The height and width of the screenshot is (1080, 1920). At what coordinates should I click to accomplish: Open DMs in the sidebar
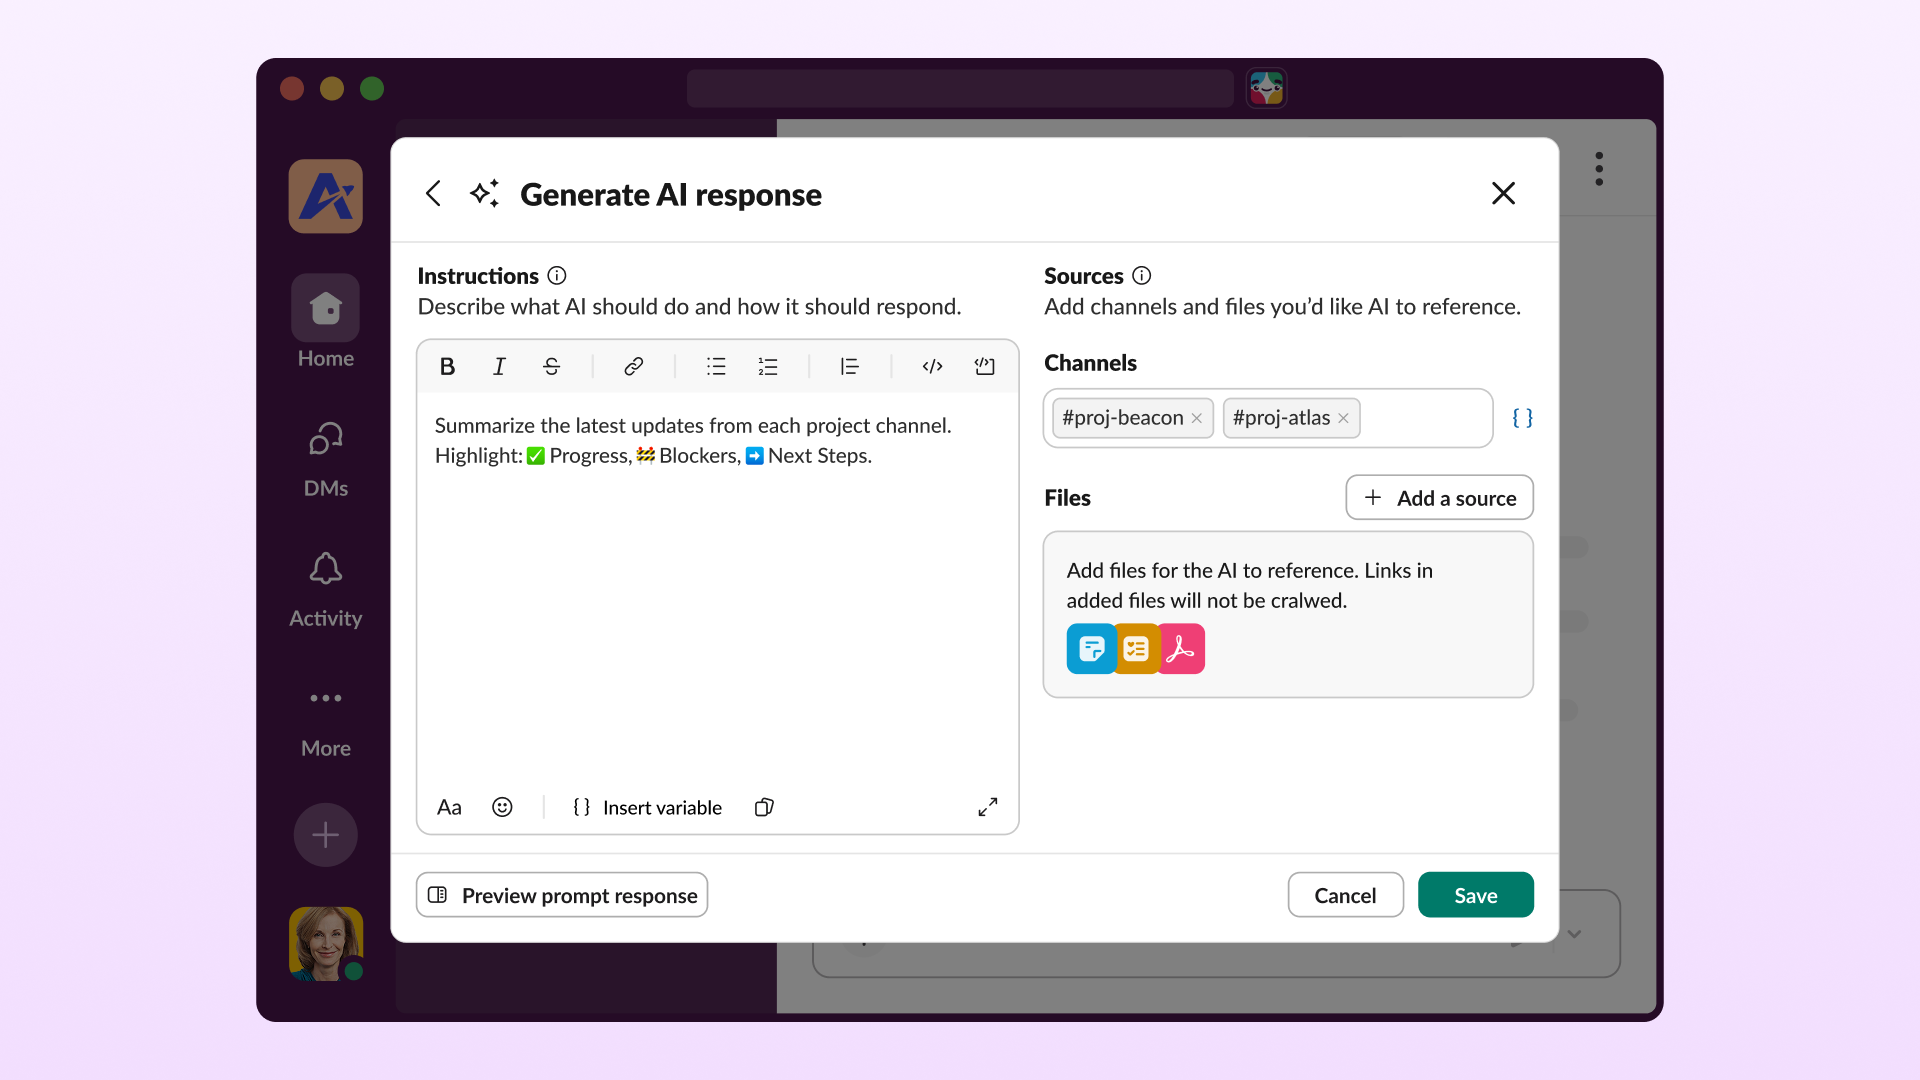pyautogui.click(x=326, y=459)
